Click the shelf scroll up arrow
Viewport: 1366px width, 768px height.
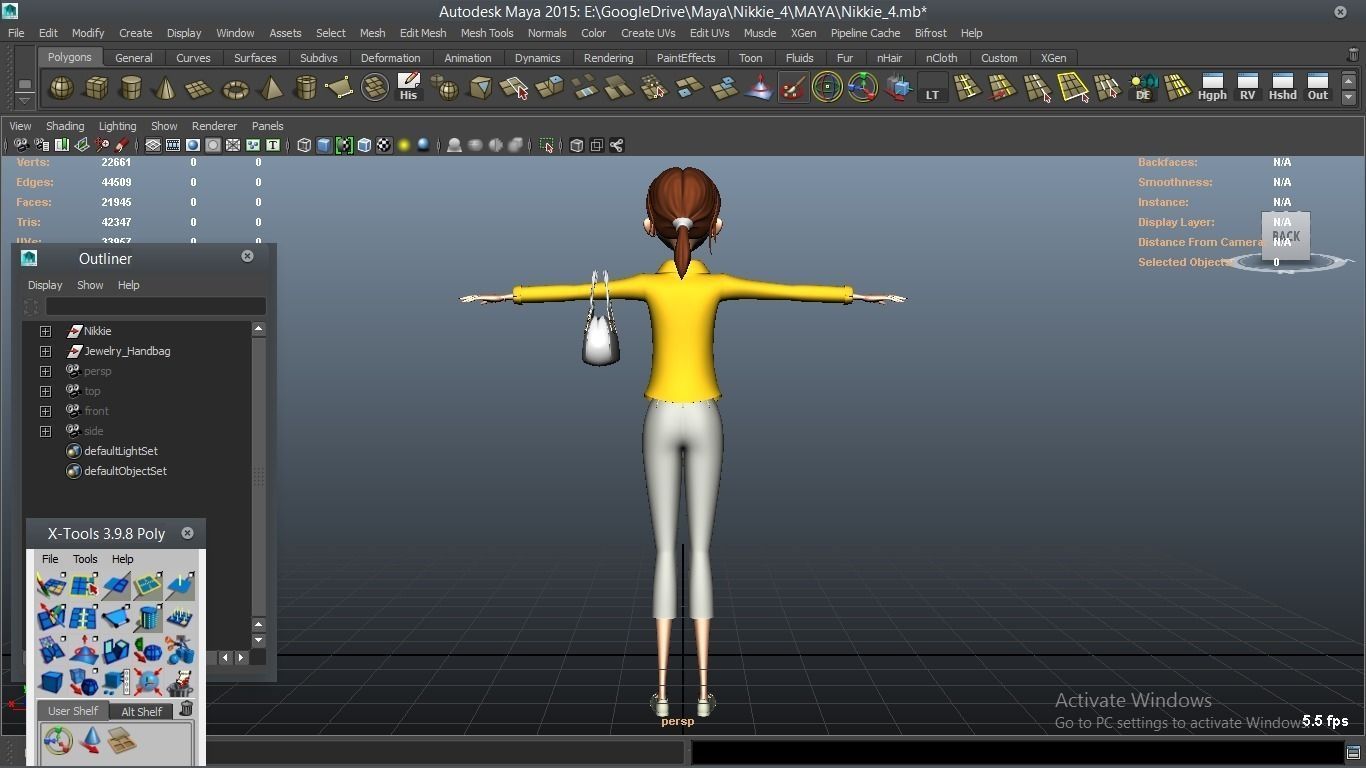point(1348,81)
